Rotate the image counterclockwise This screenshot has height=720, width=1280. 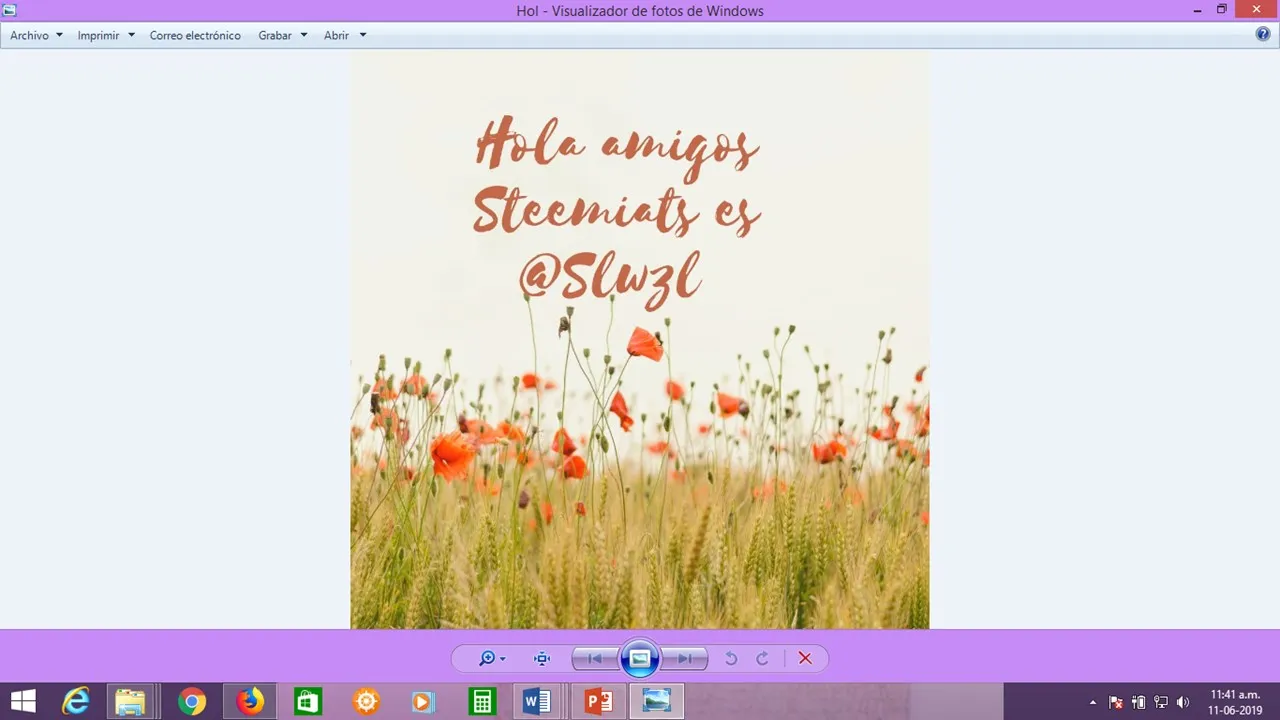[x=731, y=658]
